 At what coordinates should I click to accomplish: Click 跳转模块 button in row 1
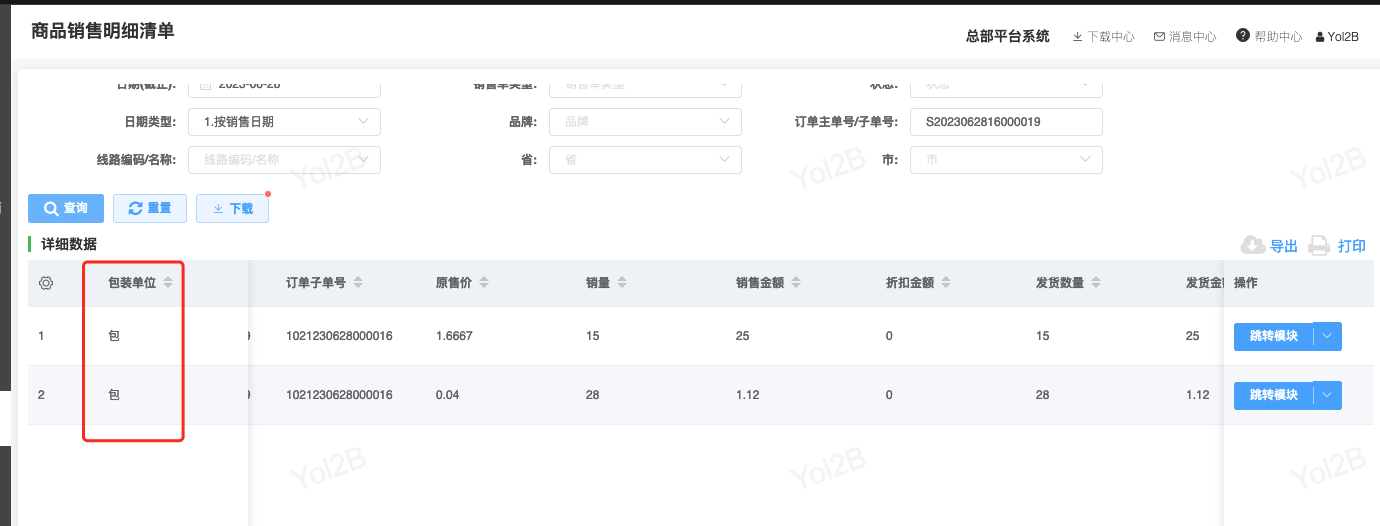click(x=1273, y=336)
